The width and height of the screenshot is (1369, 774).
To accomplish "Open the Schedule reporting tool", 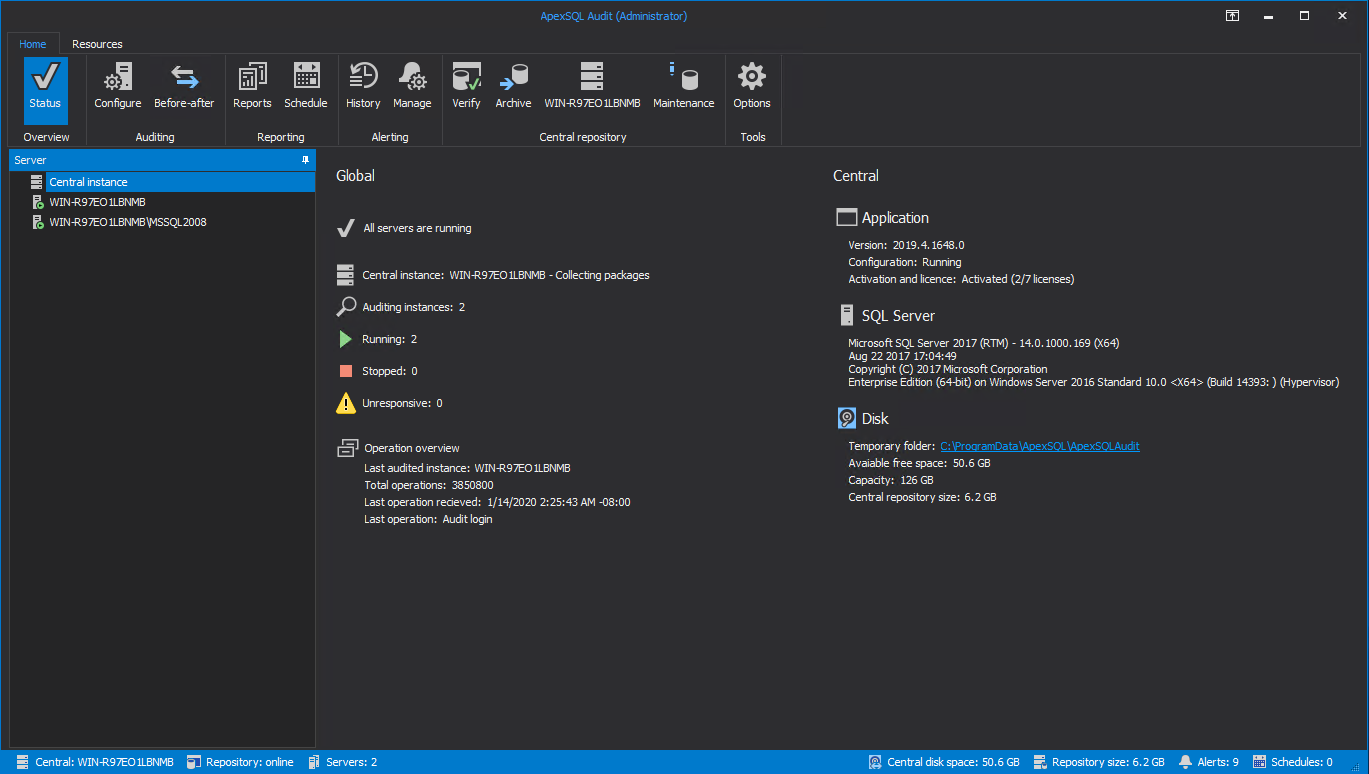I will (306, 89).
